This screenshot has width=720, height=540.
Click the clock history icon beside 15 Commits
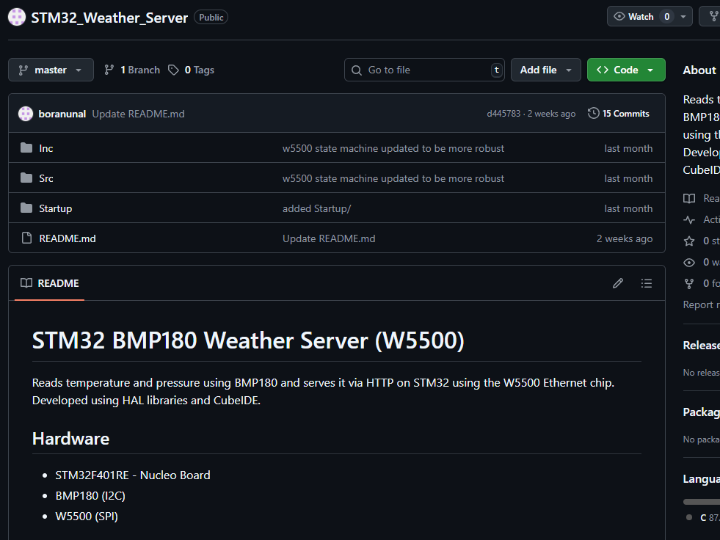593,113
